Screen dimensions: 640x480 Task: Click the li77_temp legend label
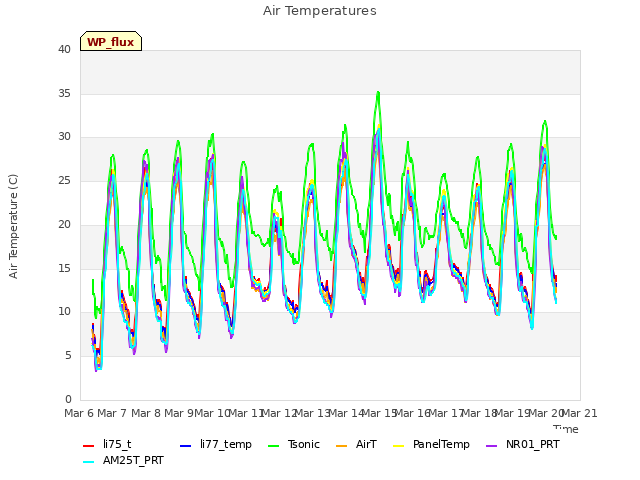click(226, 444)
